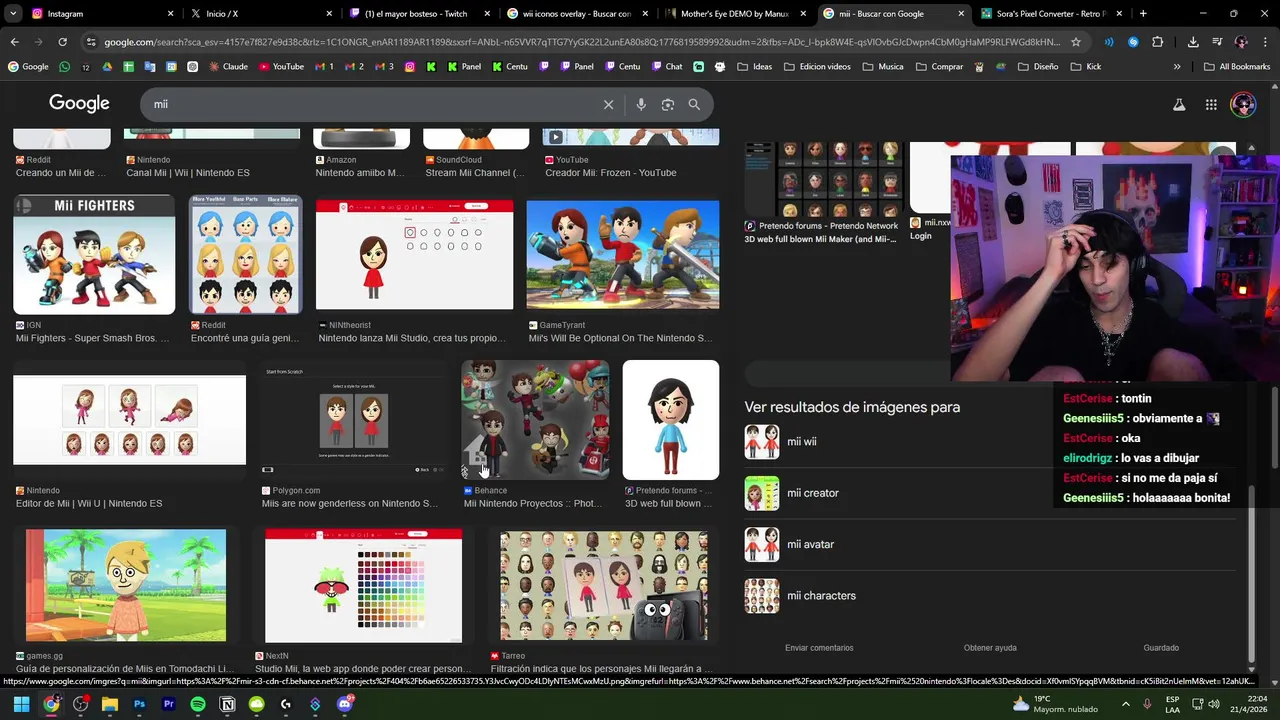Open Windows Start menu
This screenshot has height=720, width=1280.
pos(21,704)
